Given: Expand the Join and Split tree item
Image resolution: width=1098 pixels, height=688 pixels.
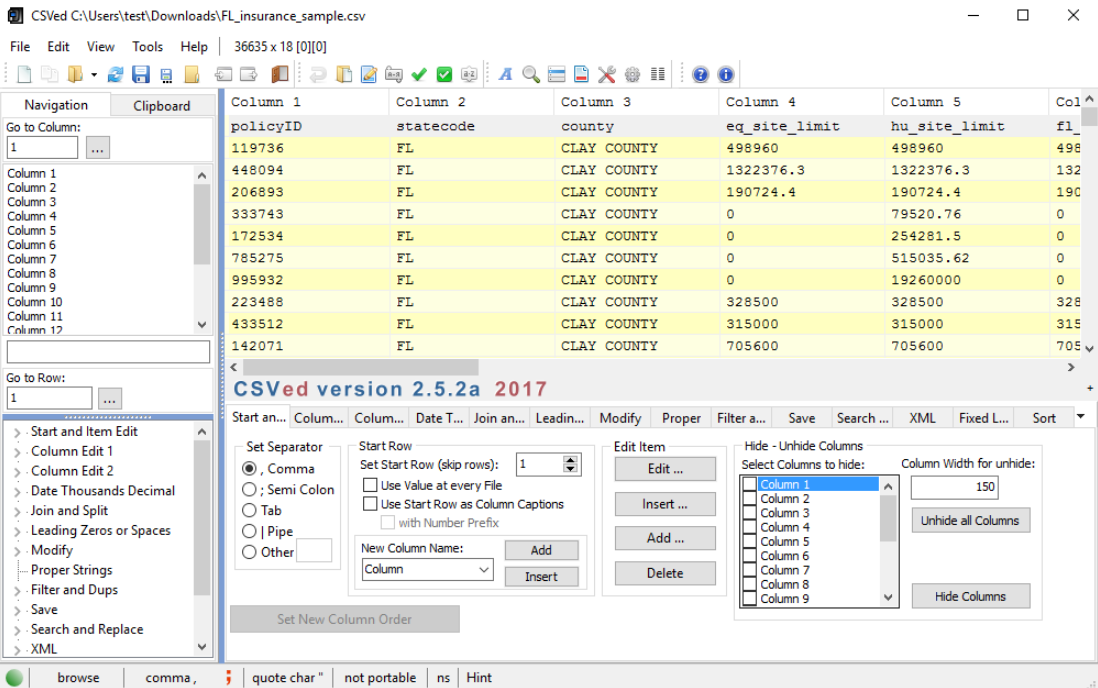Looking at the screenshot, I should coord(17,511).
